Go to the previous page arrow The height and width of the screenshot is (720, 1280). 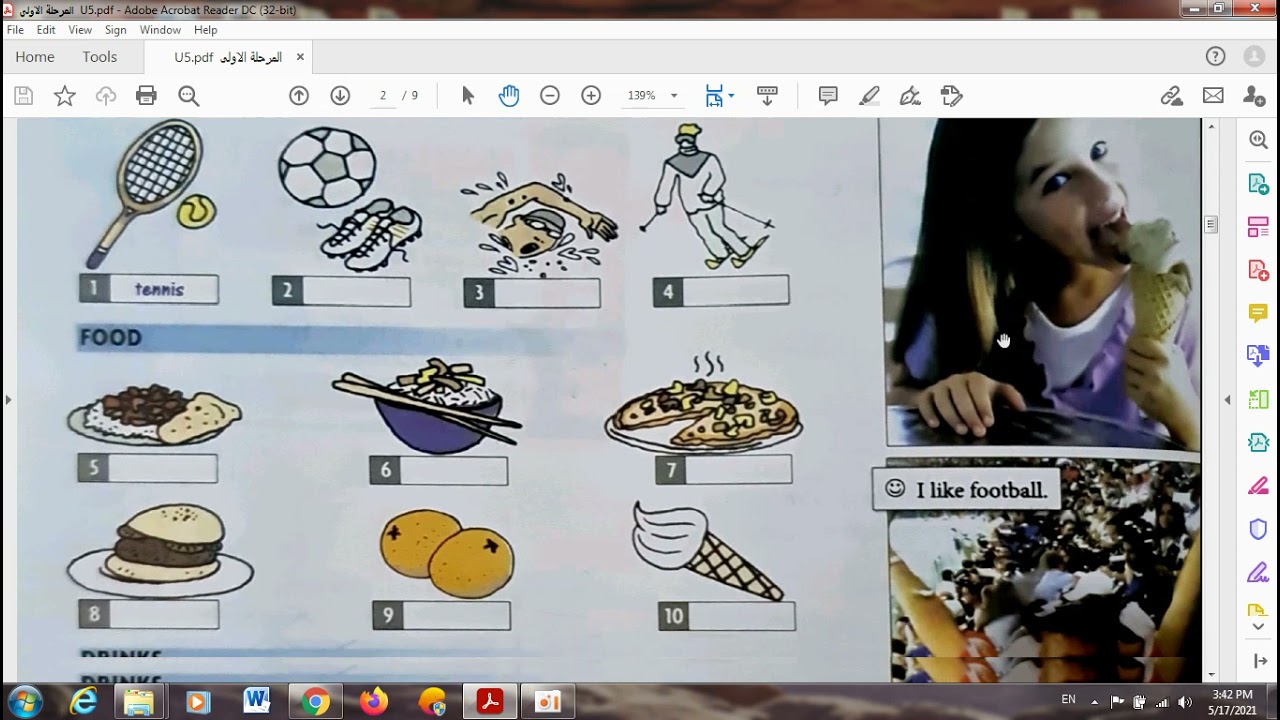tap(299, 96)
